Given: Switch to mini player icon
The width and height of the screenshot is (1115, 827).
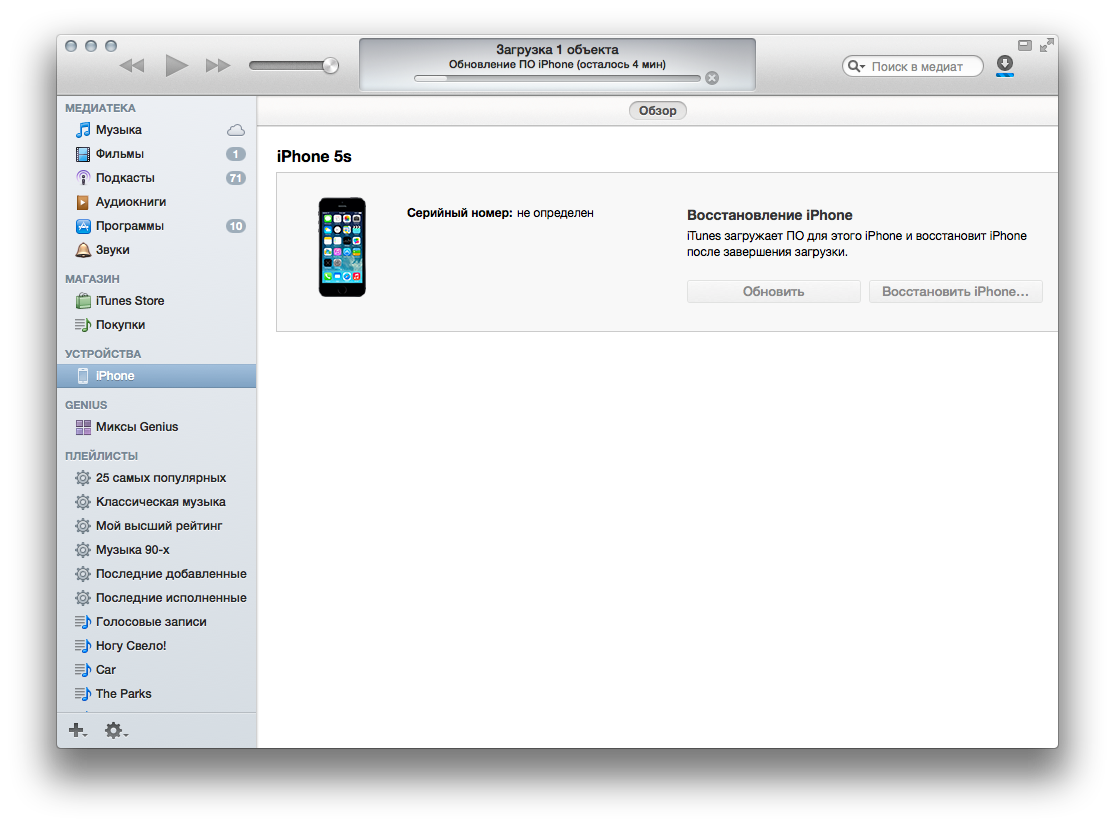Looking at the screenshot, I should click(1025, 46).
